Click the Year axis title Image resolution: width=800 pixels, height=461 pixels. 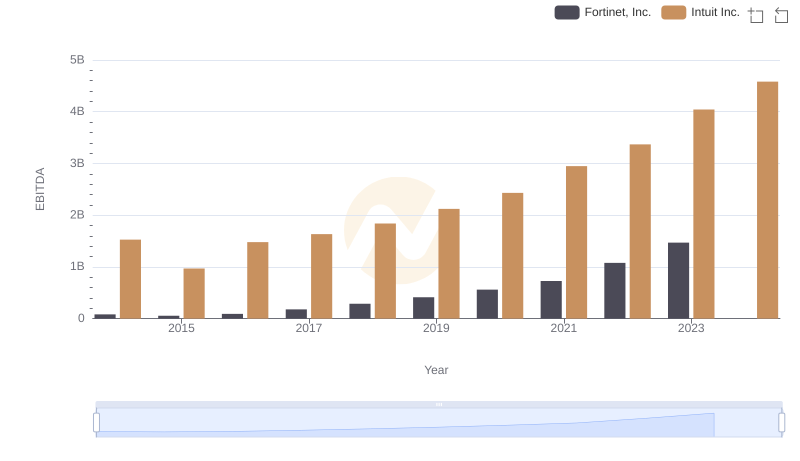tap(436, 370)
